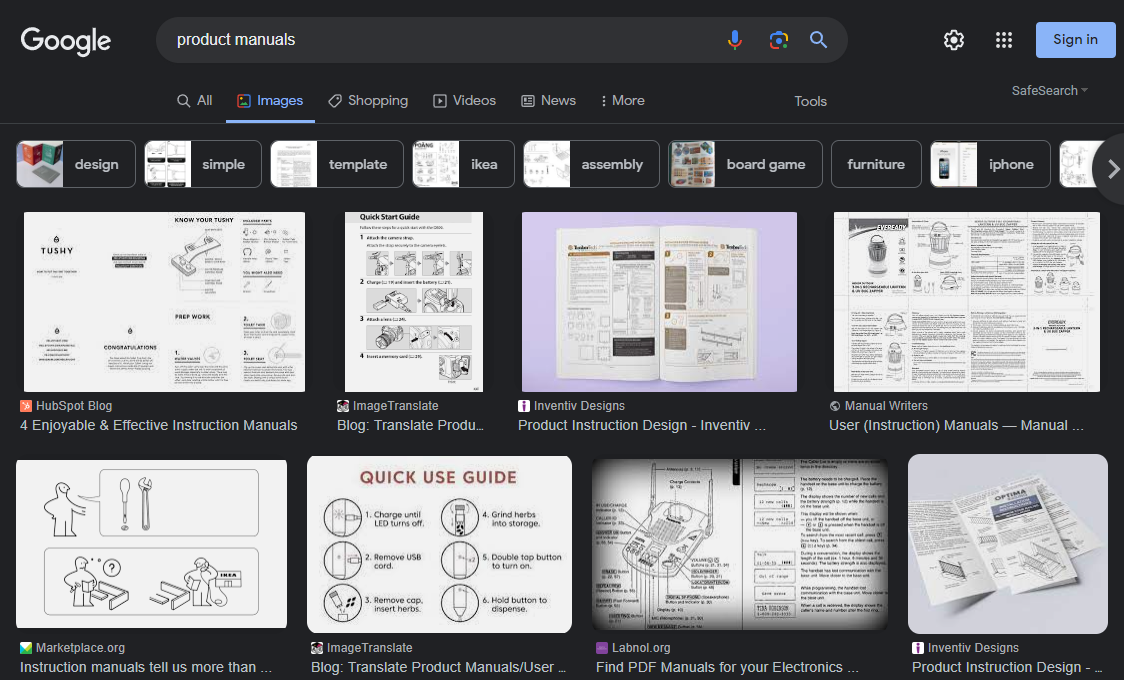Open "4 Enjoyable & Effective Instruction Manuals" link
1124x680 pixels.
[x=158, y=425]
